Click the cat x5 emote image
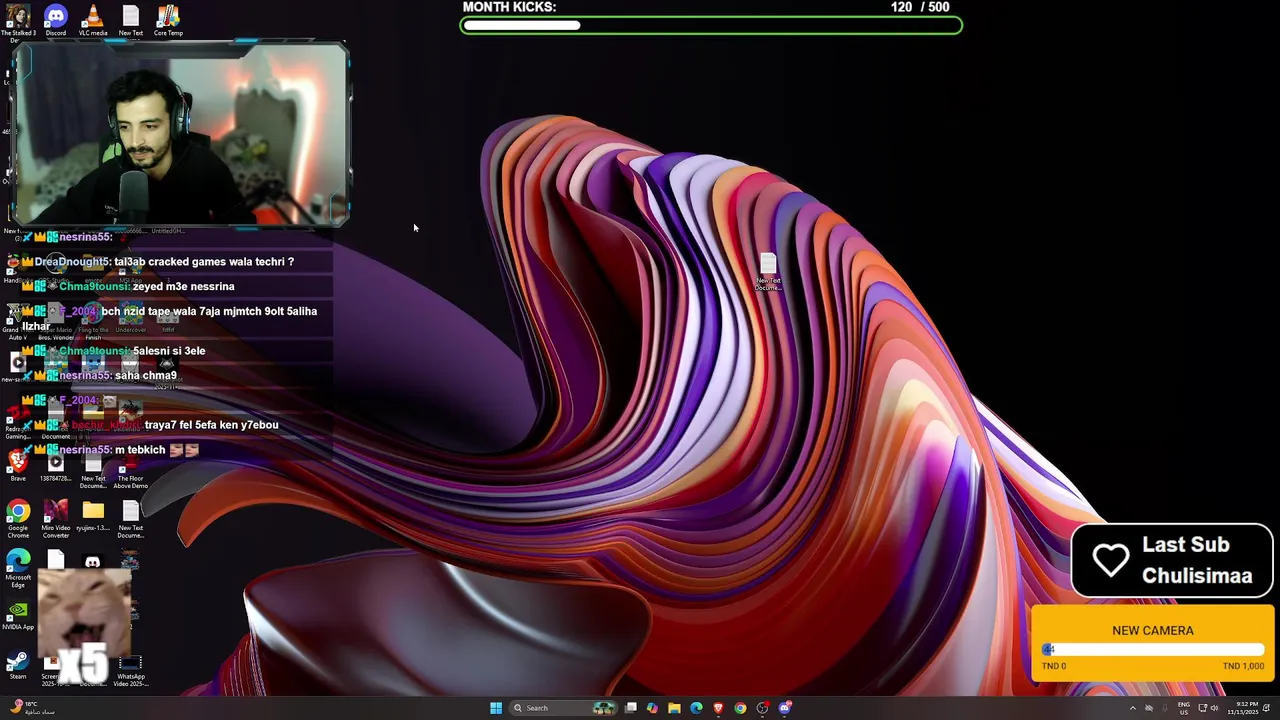The image size is (1280, 720). (x=84, y=625)
